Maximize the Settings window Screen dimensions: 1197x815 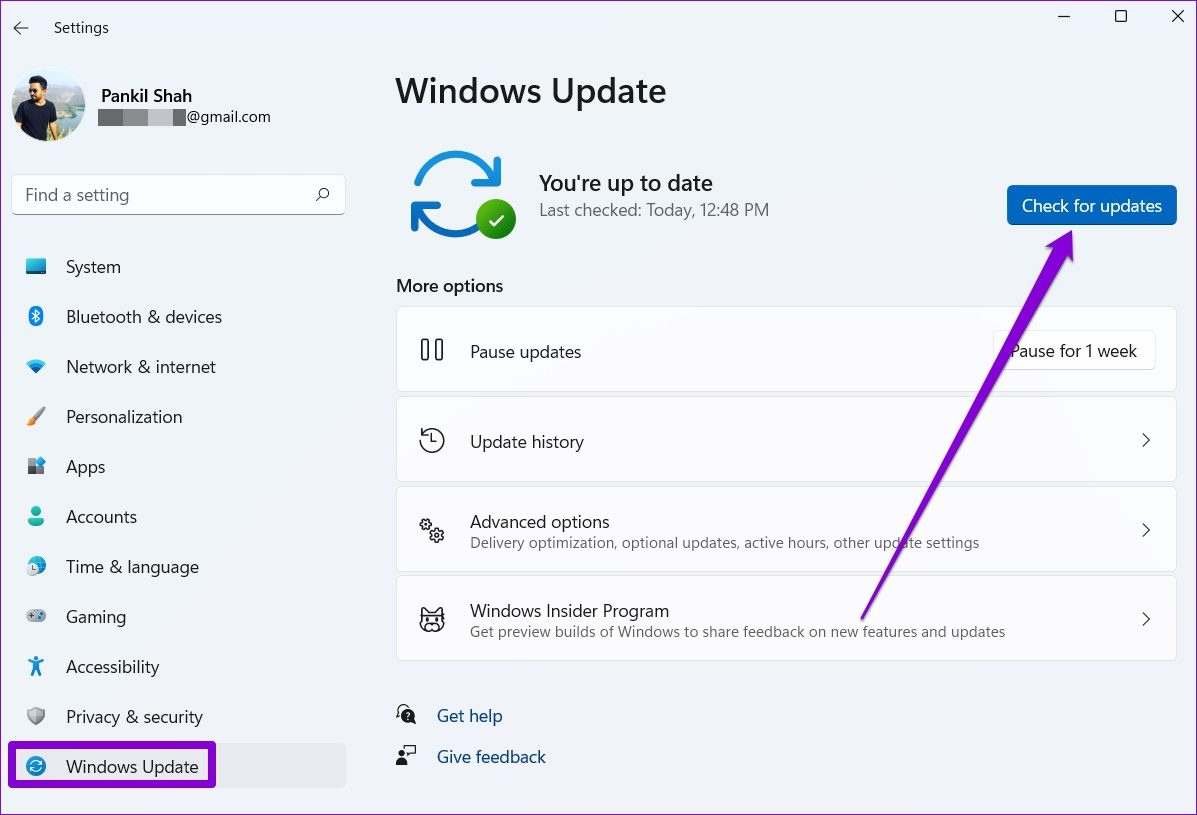pyautogui.click(x=1121, y=16)
